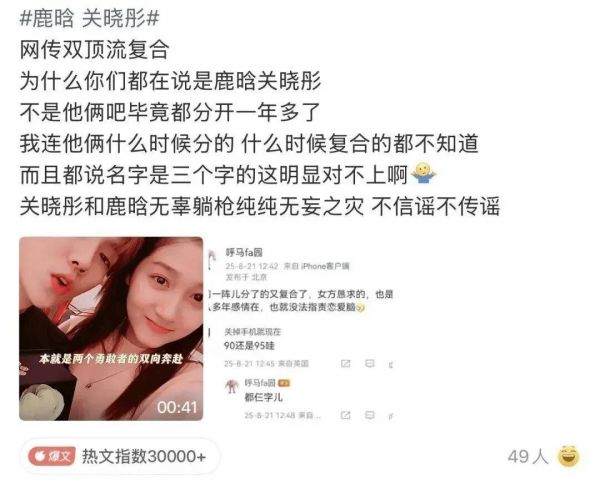Click the video duration label 00:41

177,407
